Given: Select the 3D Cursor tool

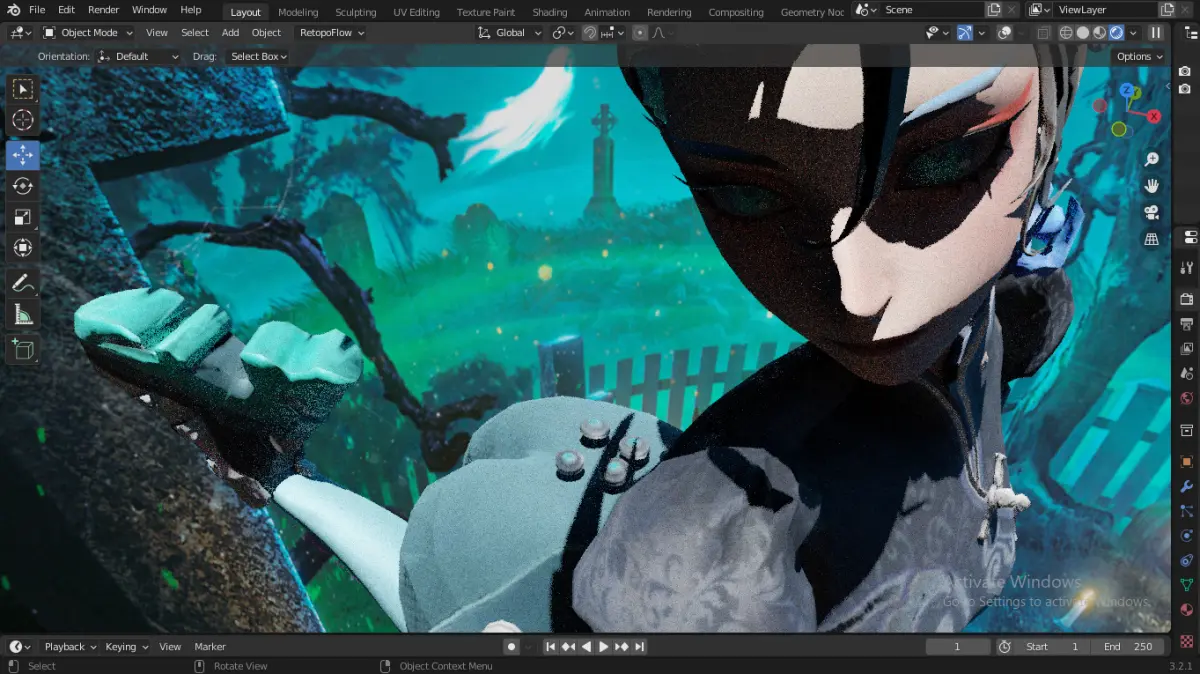Looking at the screenshot, I should [22, 121].
